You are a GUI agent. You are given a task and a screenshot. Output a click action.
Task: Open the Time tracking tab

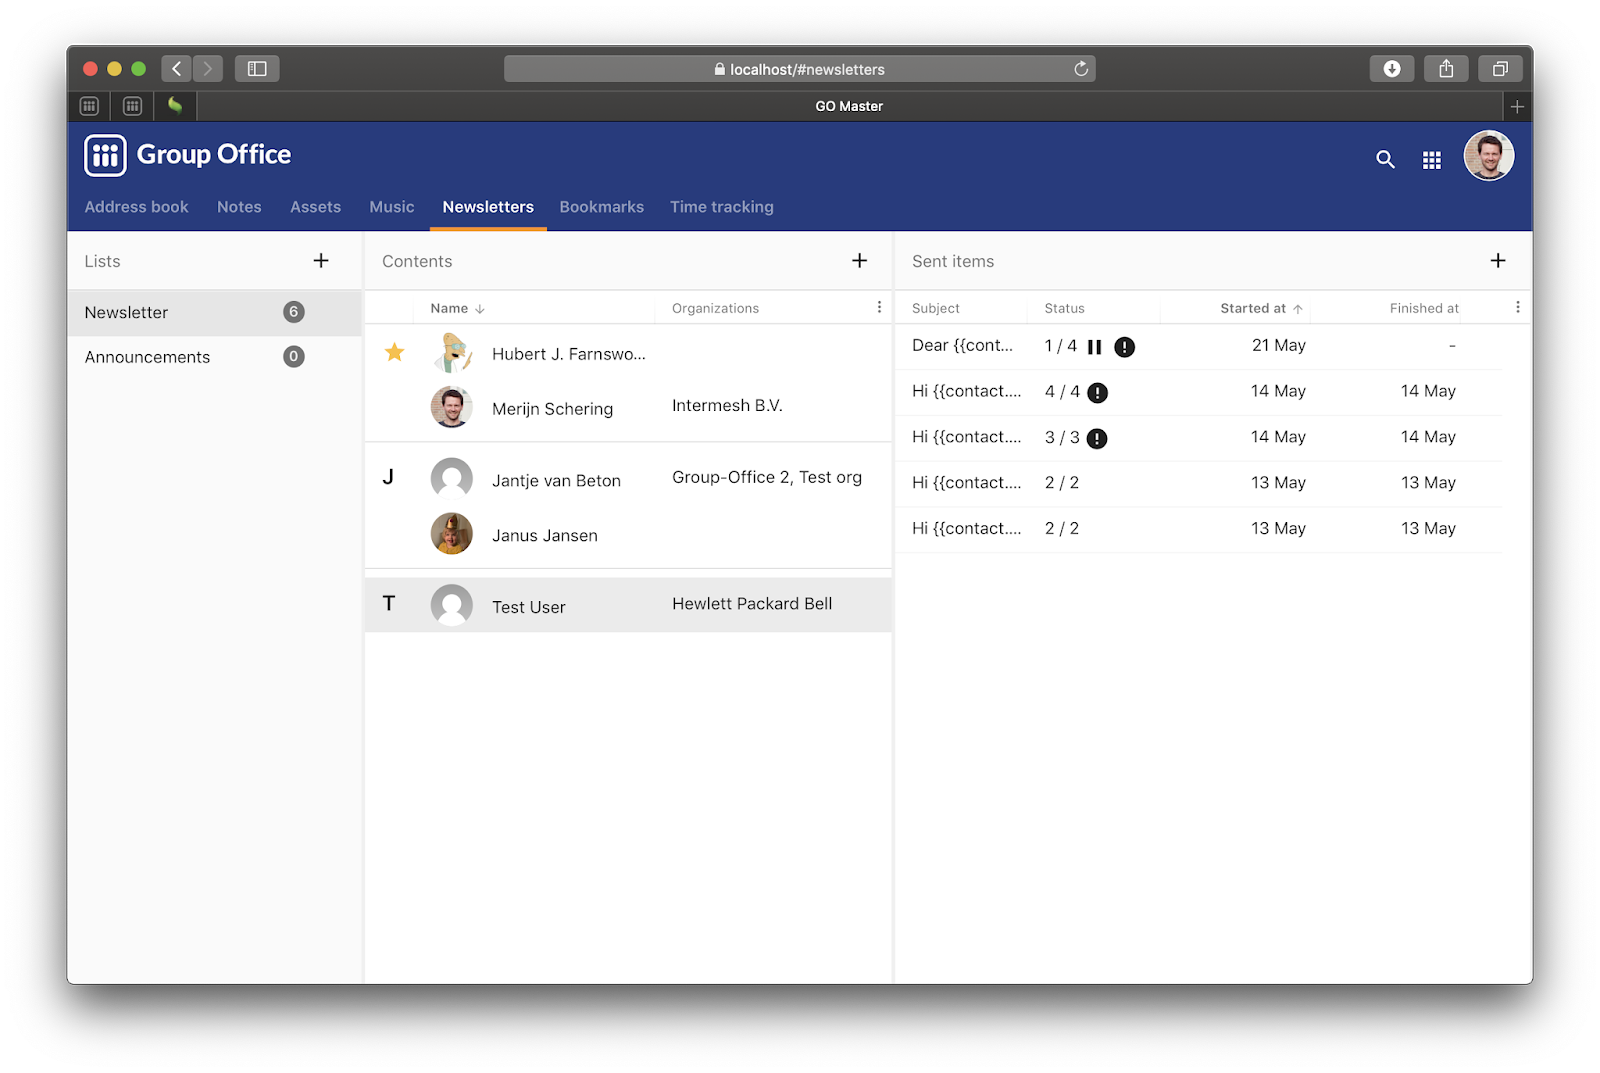(x=721, y=207)
